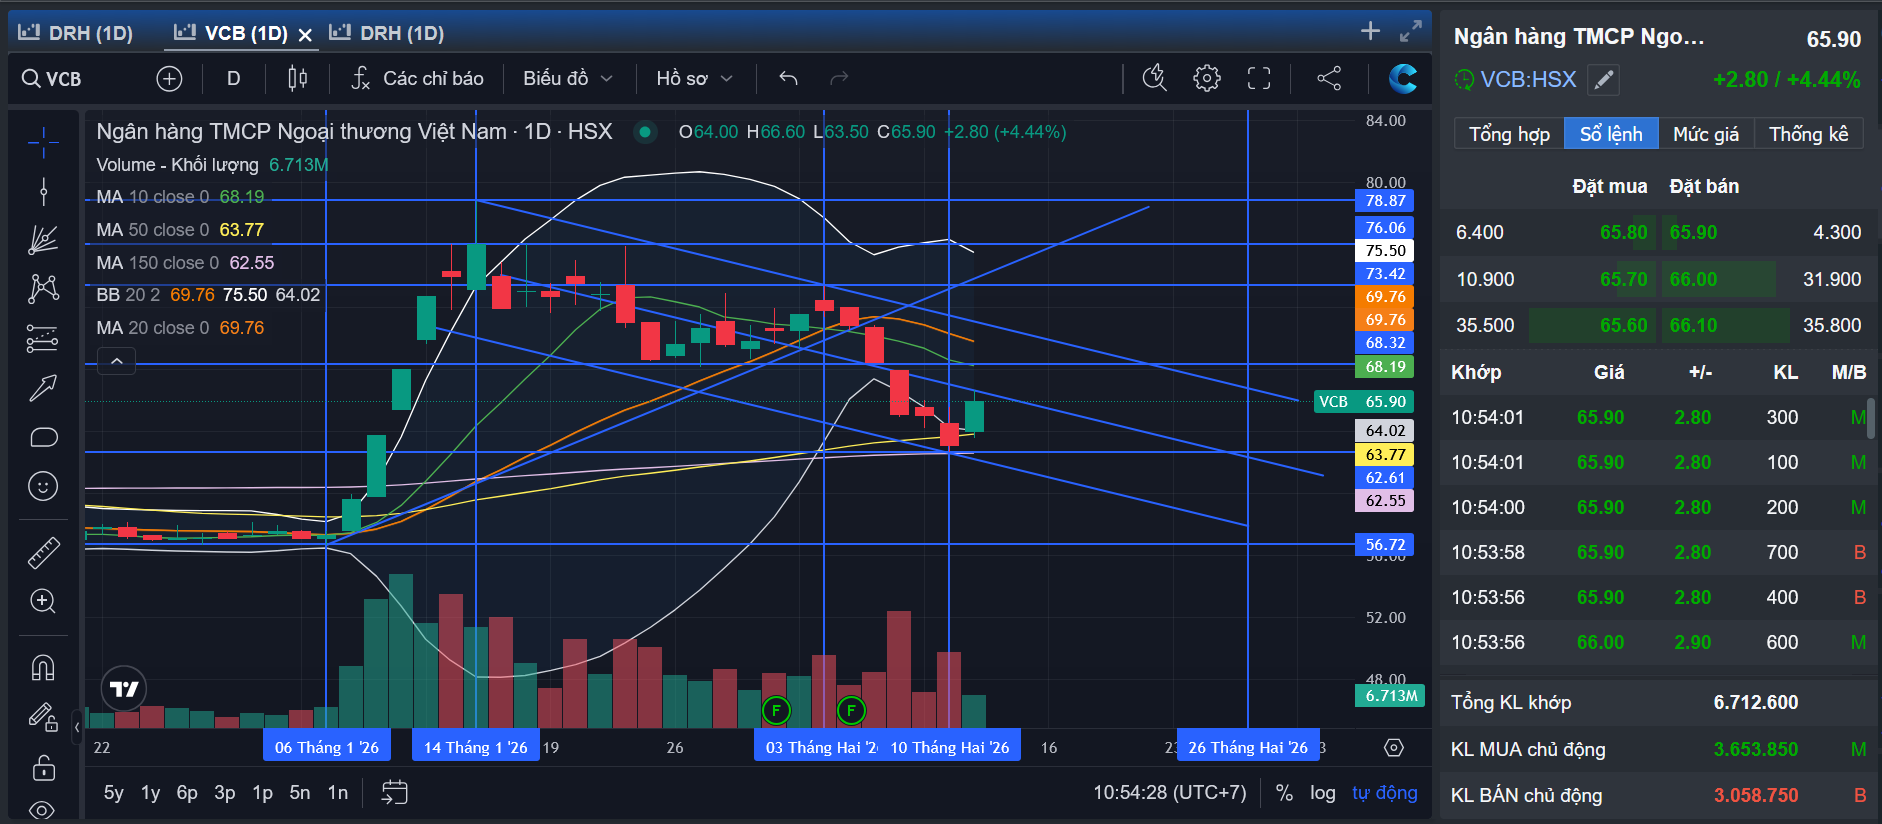The height and width of the screenshot is (824, 1882).
Task: Open the go to date calendar
Action: point(395,793)
